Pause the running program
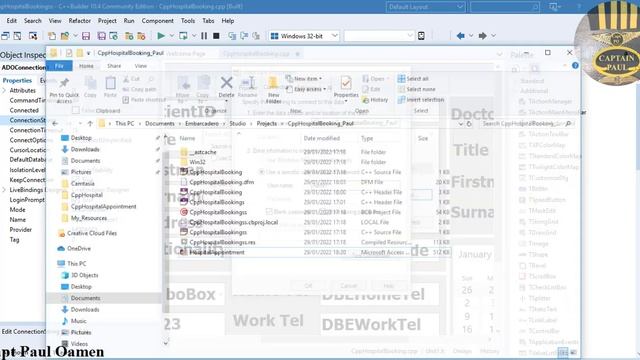 coord(204,36)
